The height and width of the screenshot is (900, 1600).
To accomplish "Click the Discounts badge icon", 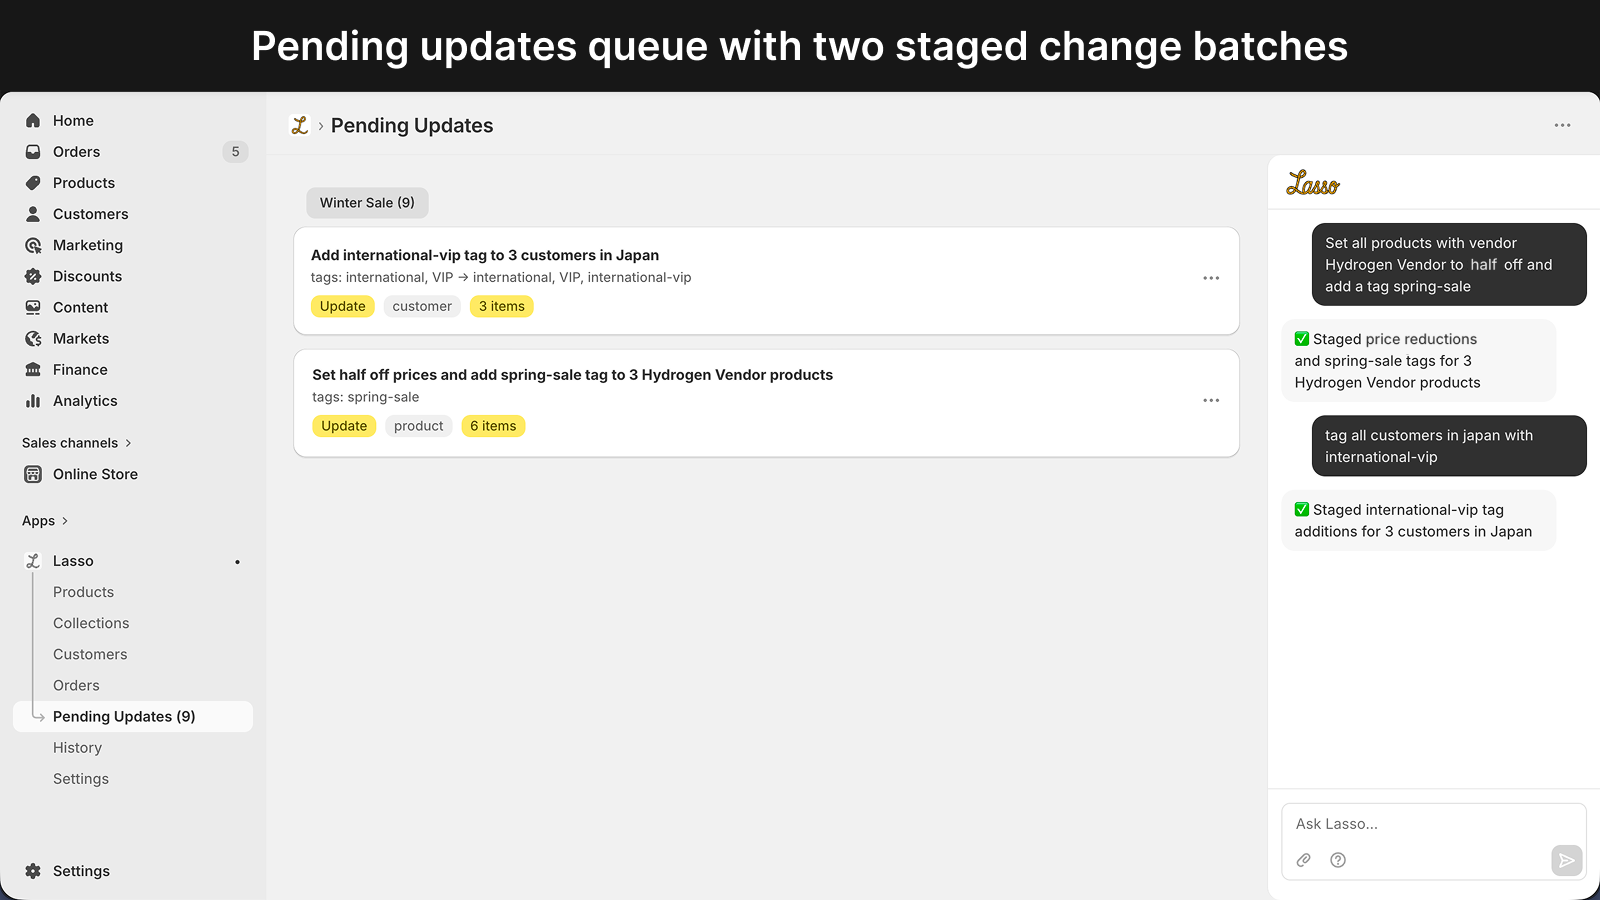I will [x=33, y=276].
